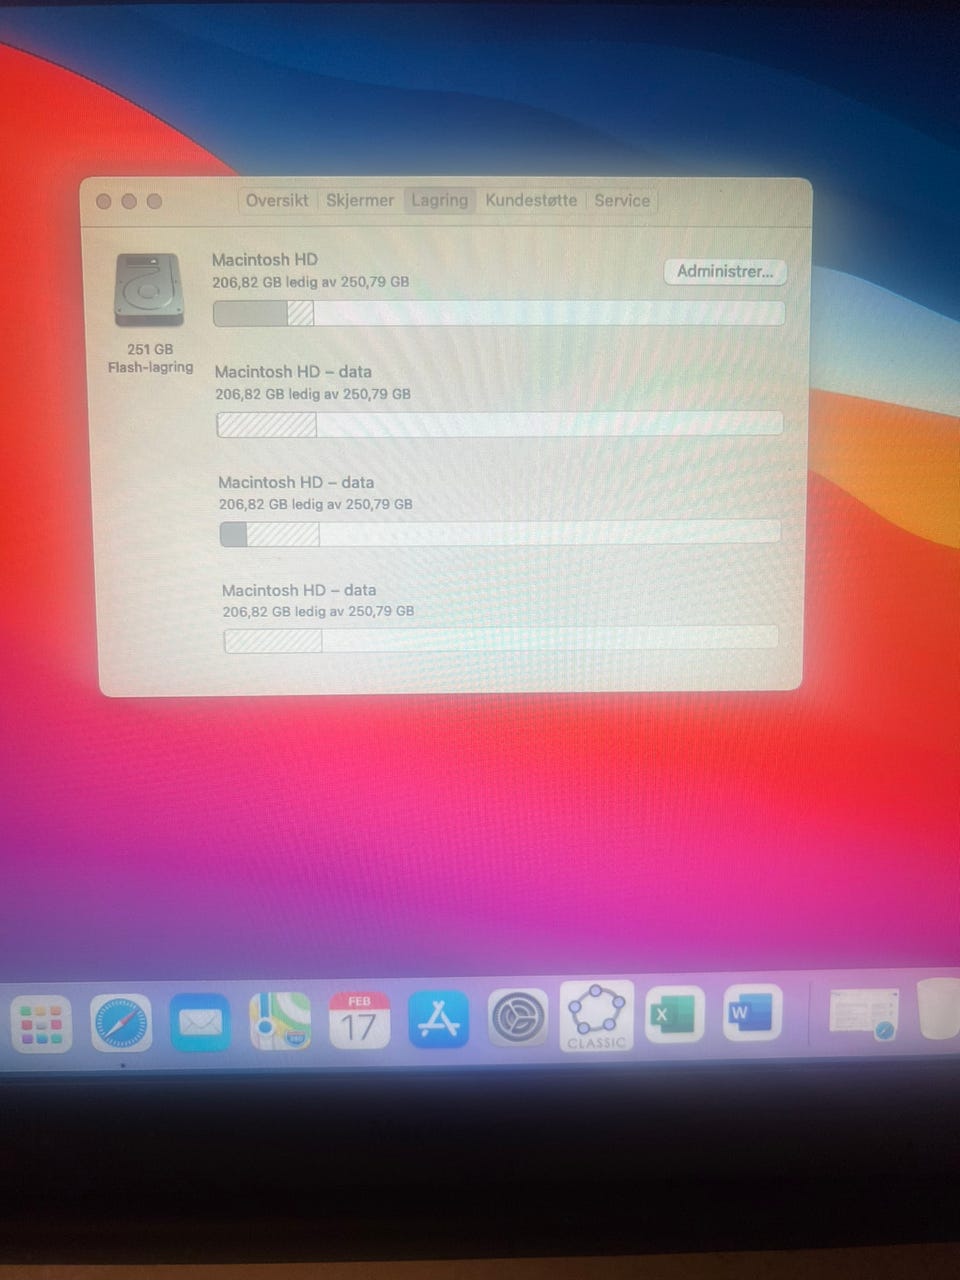Click the Macintosh HD storage bar
The height and width of the screenshot is (1280, 960).
[499, 313]
